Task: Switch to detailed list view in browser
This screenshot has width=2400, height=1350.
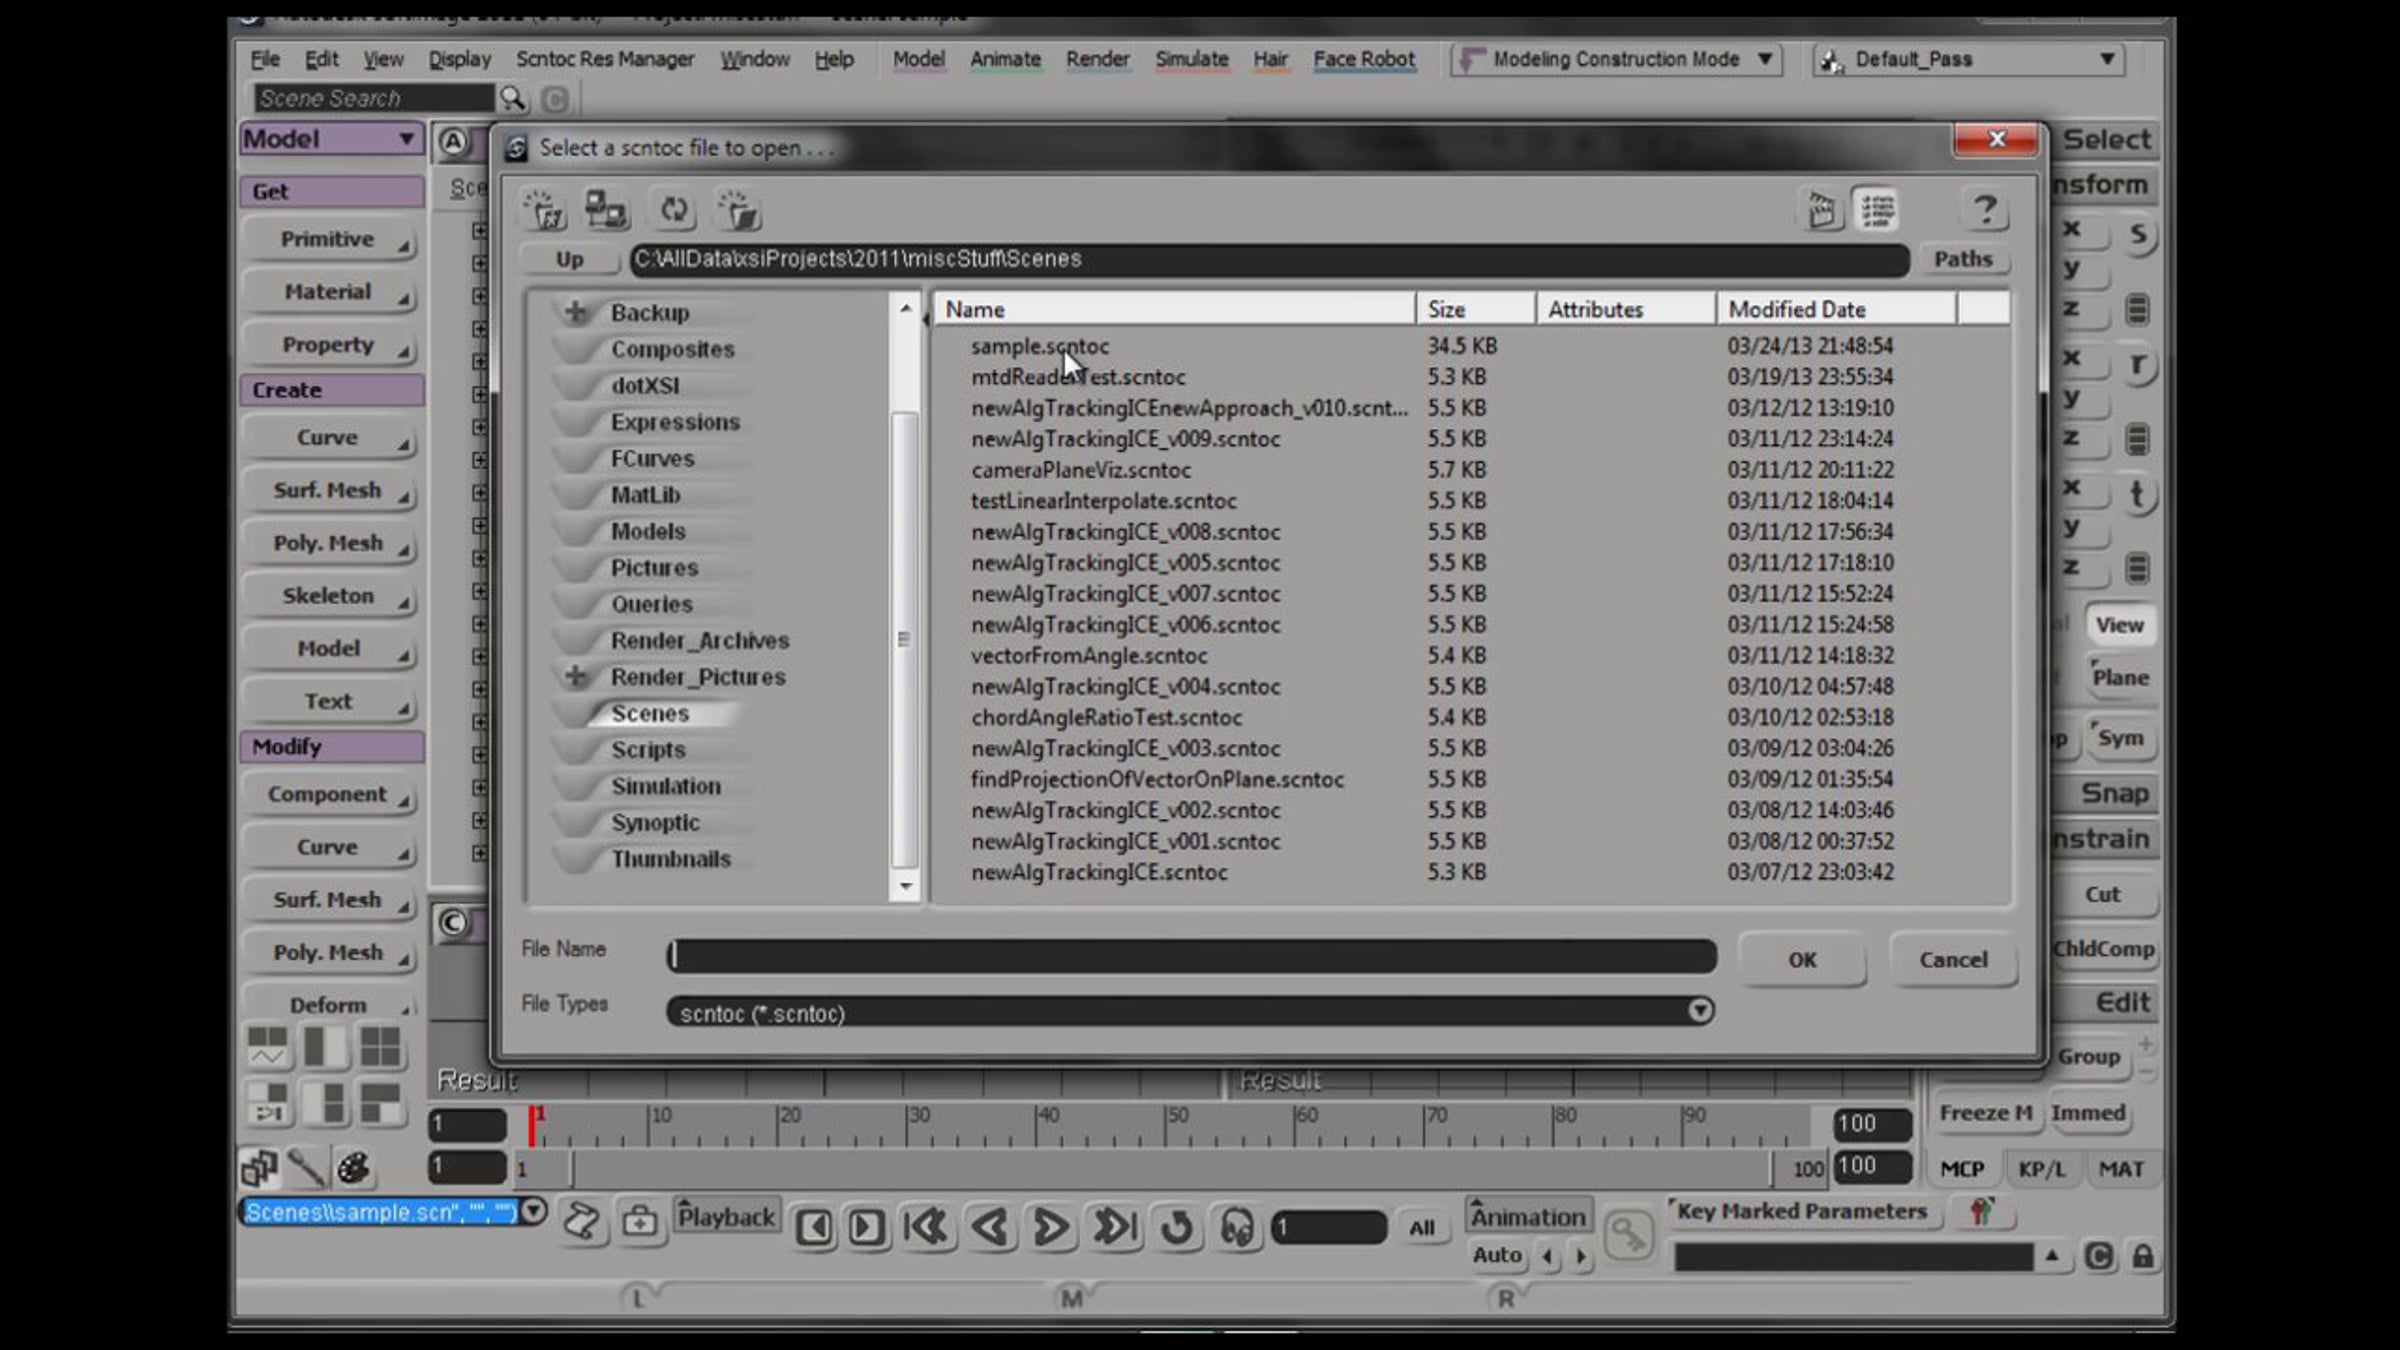Action: (1877, 210)
